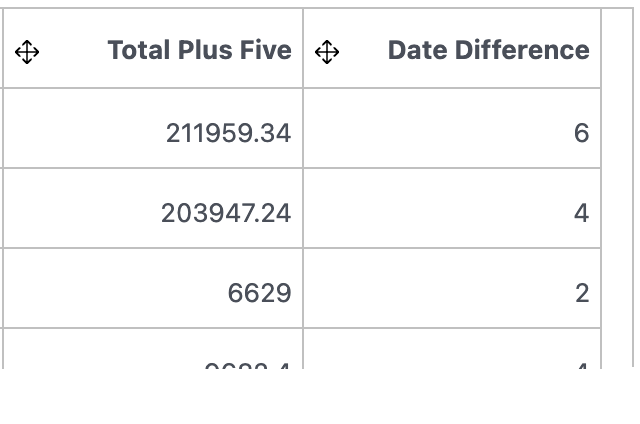Select the cell containing 6629
The height and width of the screenshot is (424, 640).
[x=153, y=288]
